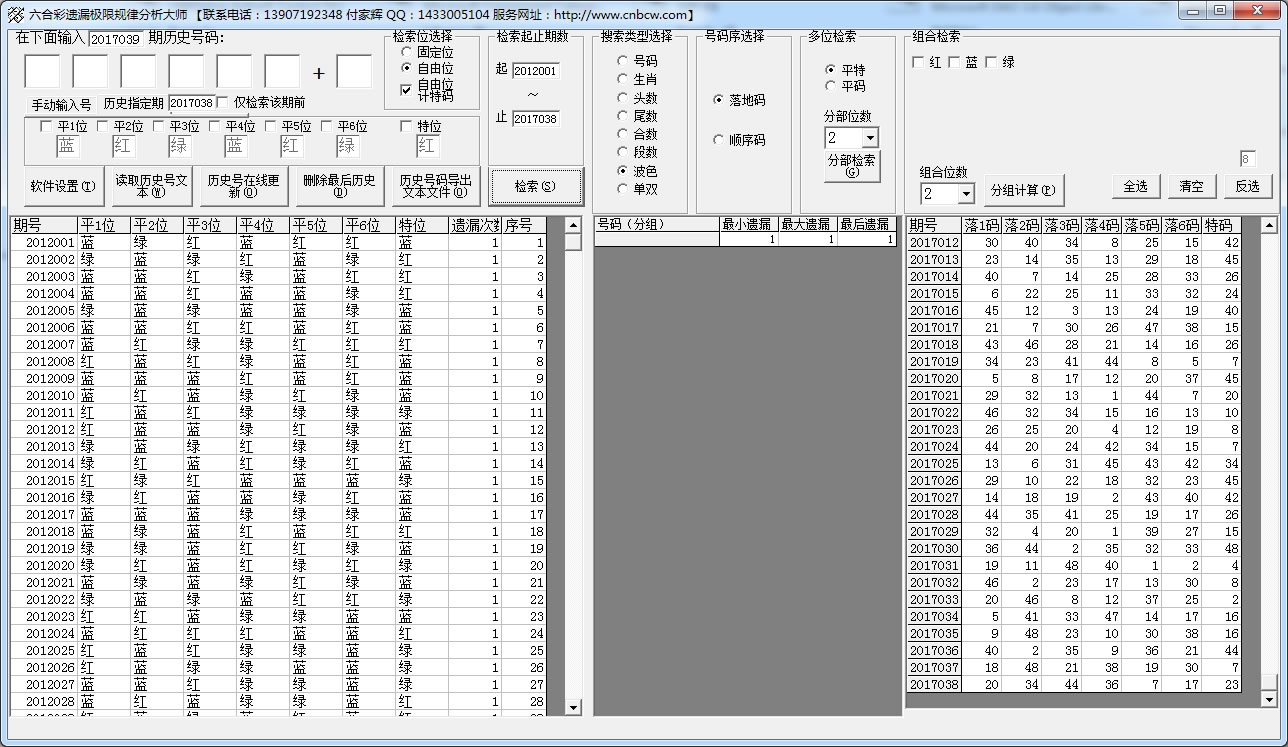The height and width of the screenshot is (747, 1288).
Task: Tick the 红 checkbox in 组合检索
Action: [918, 63]
